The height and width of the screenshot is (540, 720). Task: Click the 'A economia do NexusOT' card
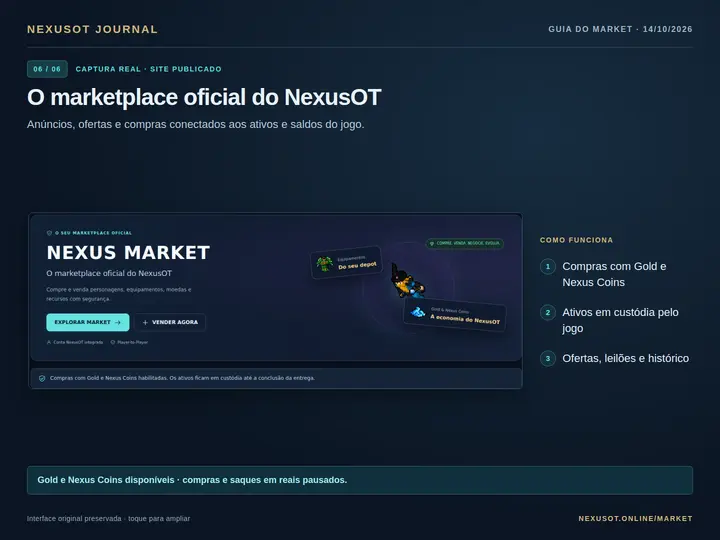455,315
